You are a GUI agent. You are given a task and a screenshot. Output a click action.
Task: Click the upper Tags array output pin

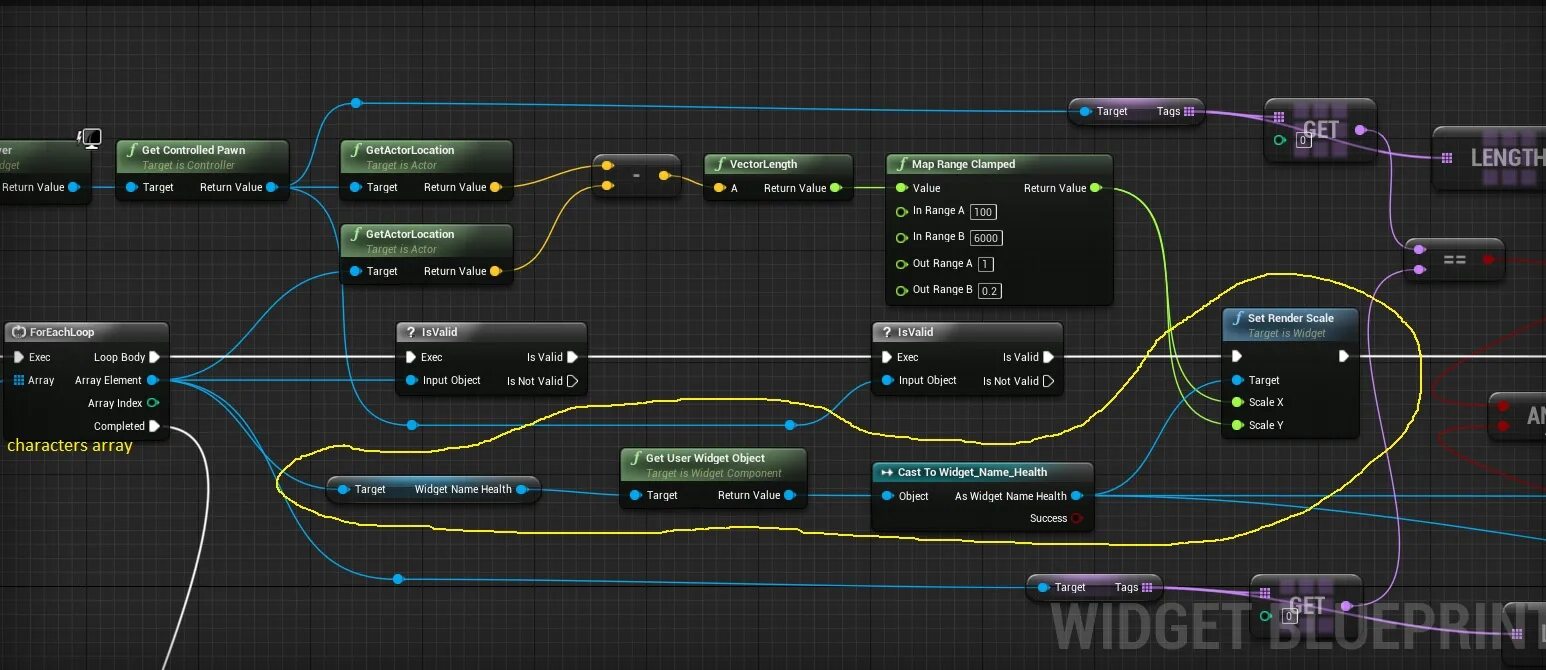click(1189, 111)
